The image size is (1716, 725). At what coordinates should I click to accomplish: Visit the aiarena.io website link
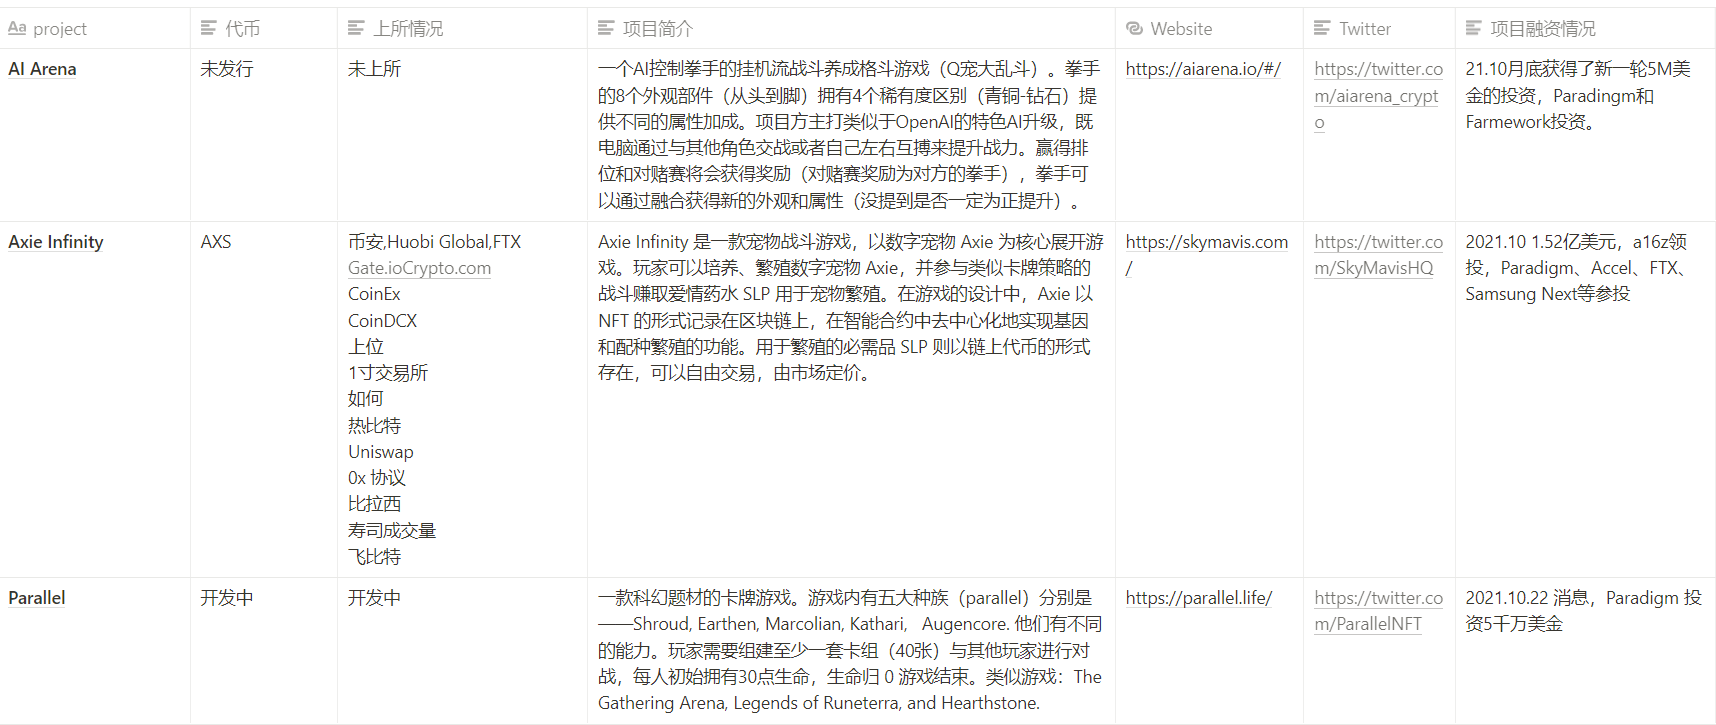pyautogui.click(x=1203, y=69)
